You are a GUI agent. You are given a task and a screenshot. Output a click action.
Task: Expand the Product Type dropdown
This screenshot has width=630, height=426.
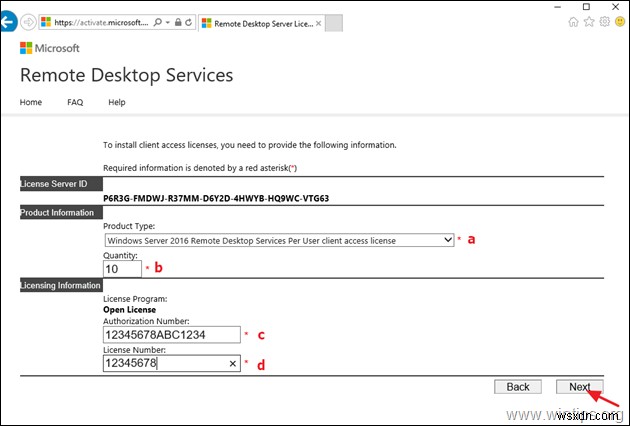pyautogui.click(x=448, y=240)
